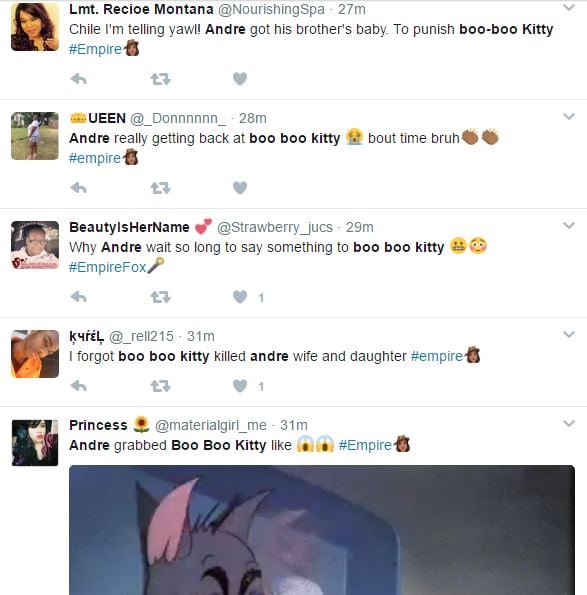Expand options chevron on BeautyIsHerName tweet
Viewport: 587px width, 595px height.
pyautogui.click(x=569, y=225)
